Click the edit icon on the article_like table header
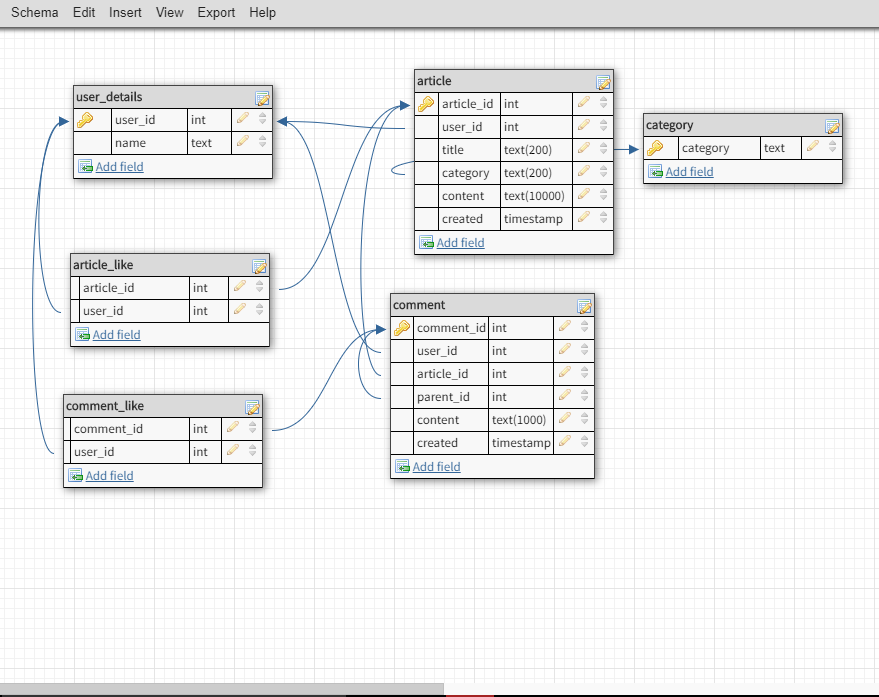Image resolution: width=879 pixels, height=697 pixels. [x=259, y=265]
